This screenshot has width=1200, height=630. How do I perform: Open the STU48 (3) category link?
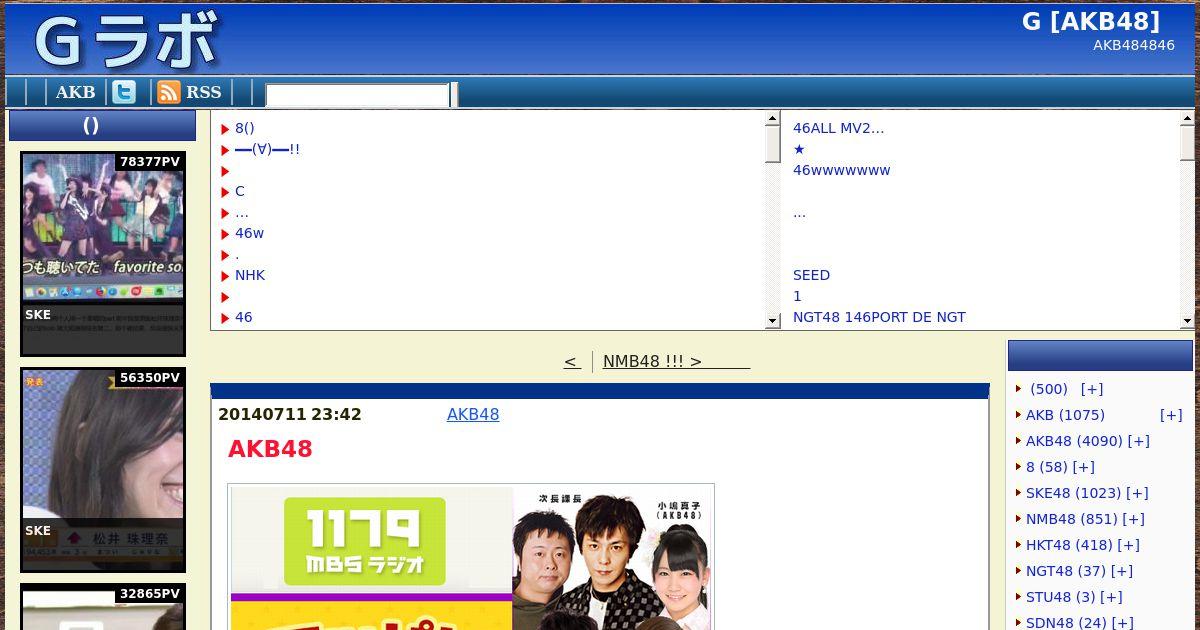pos(1061,597)
